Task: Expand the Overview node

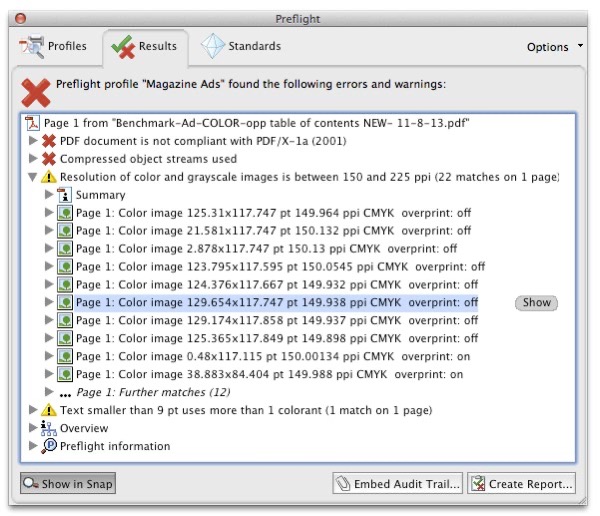Action: [33, 428]
